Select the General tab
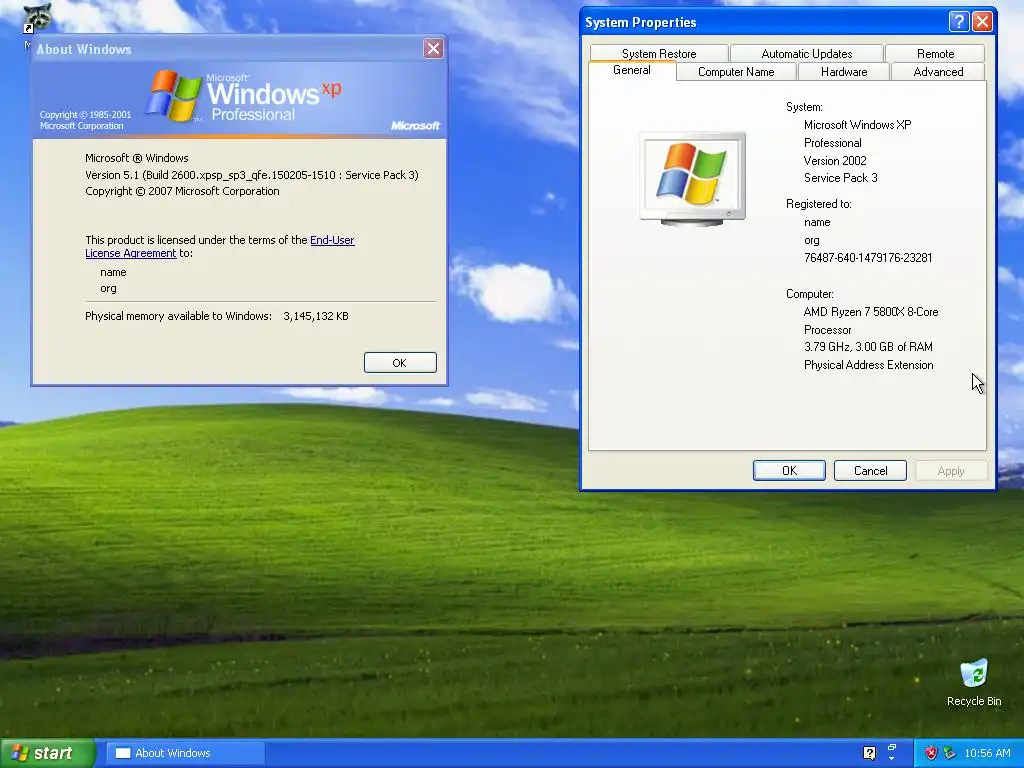Image resolution: width=1024 pixels, height=768 pixels. pos(632,71)
